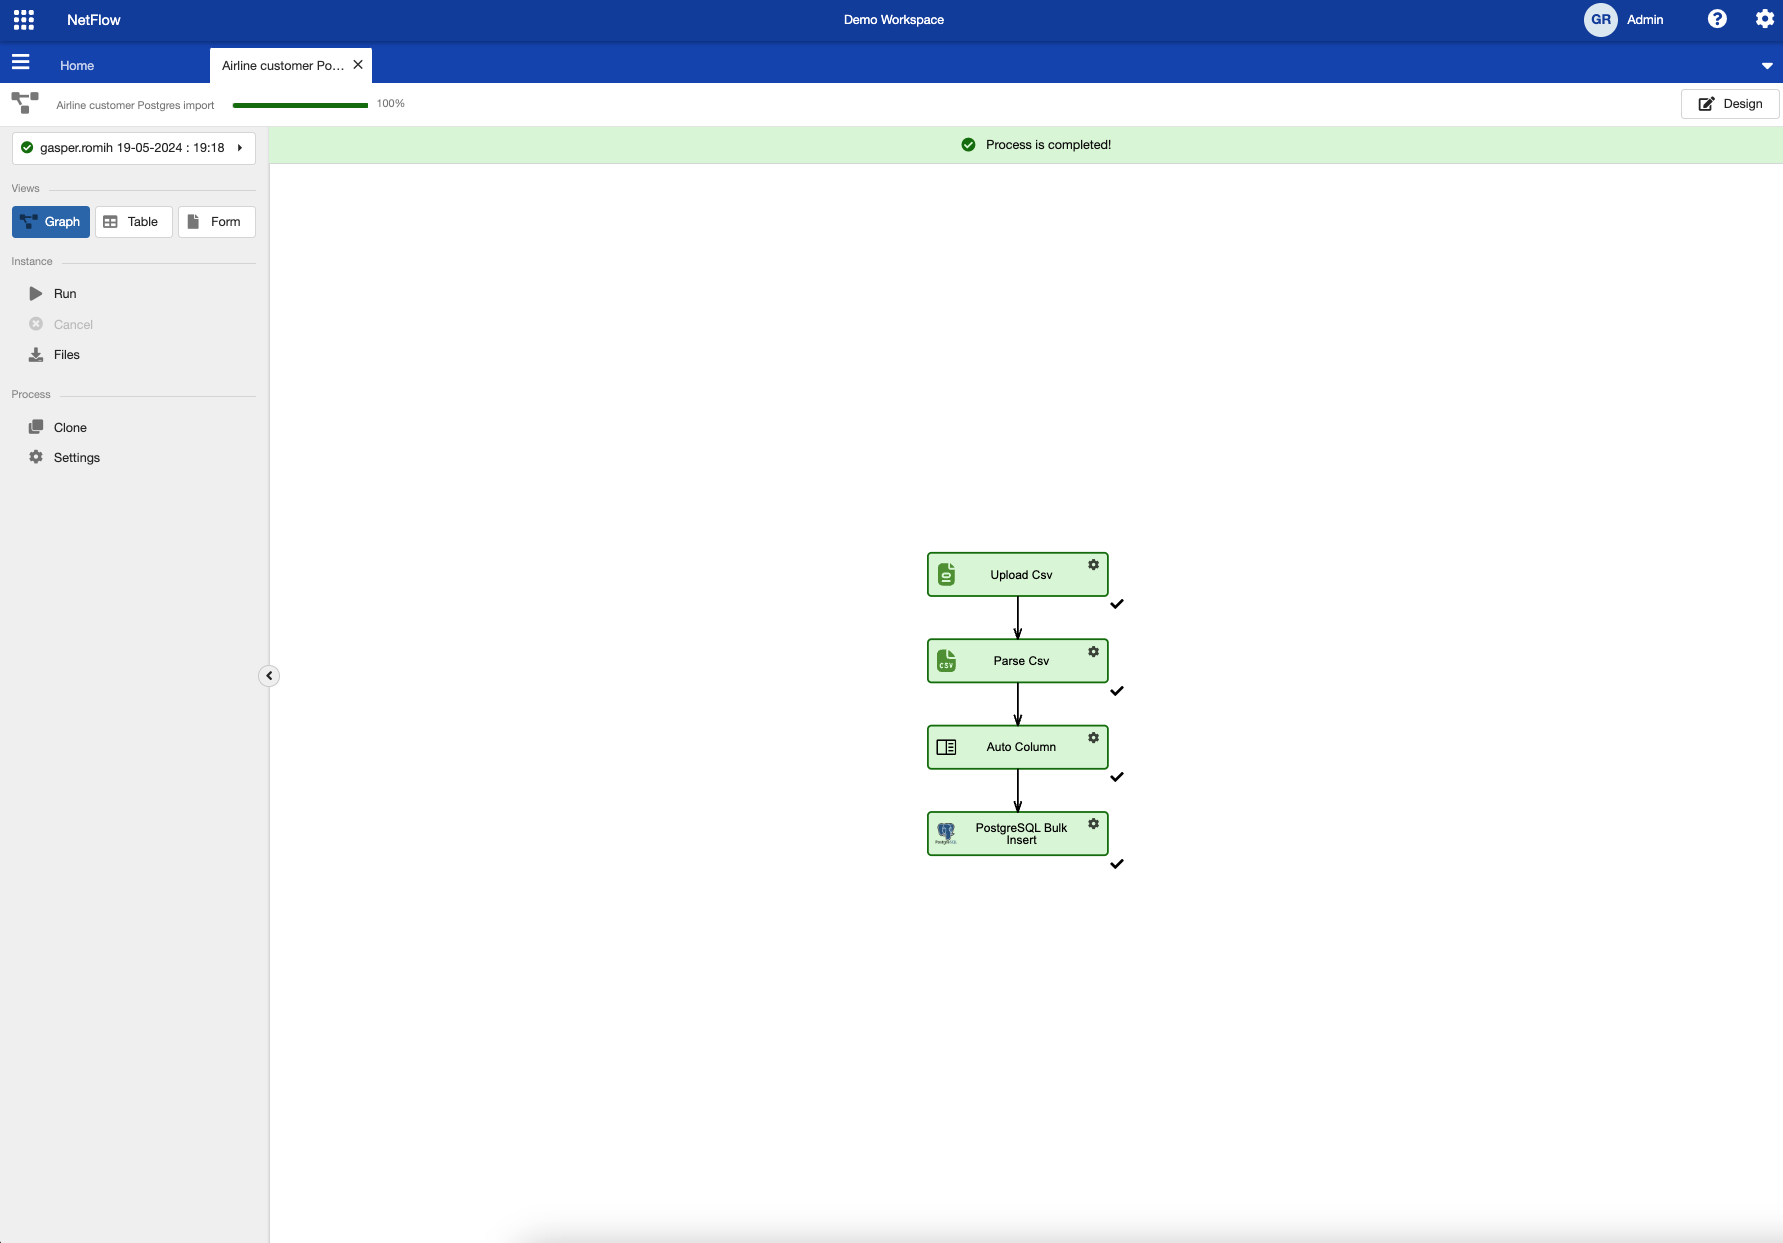The height and width of the screenshot is (1243, 1783).
Task: Switch to the Home tab
Action: 77,66
